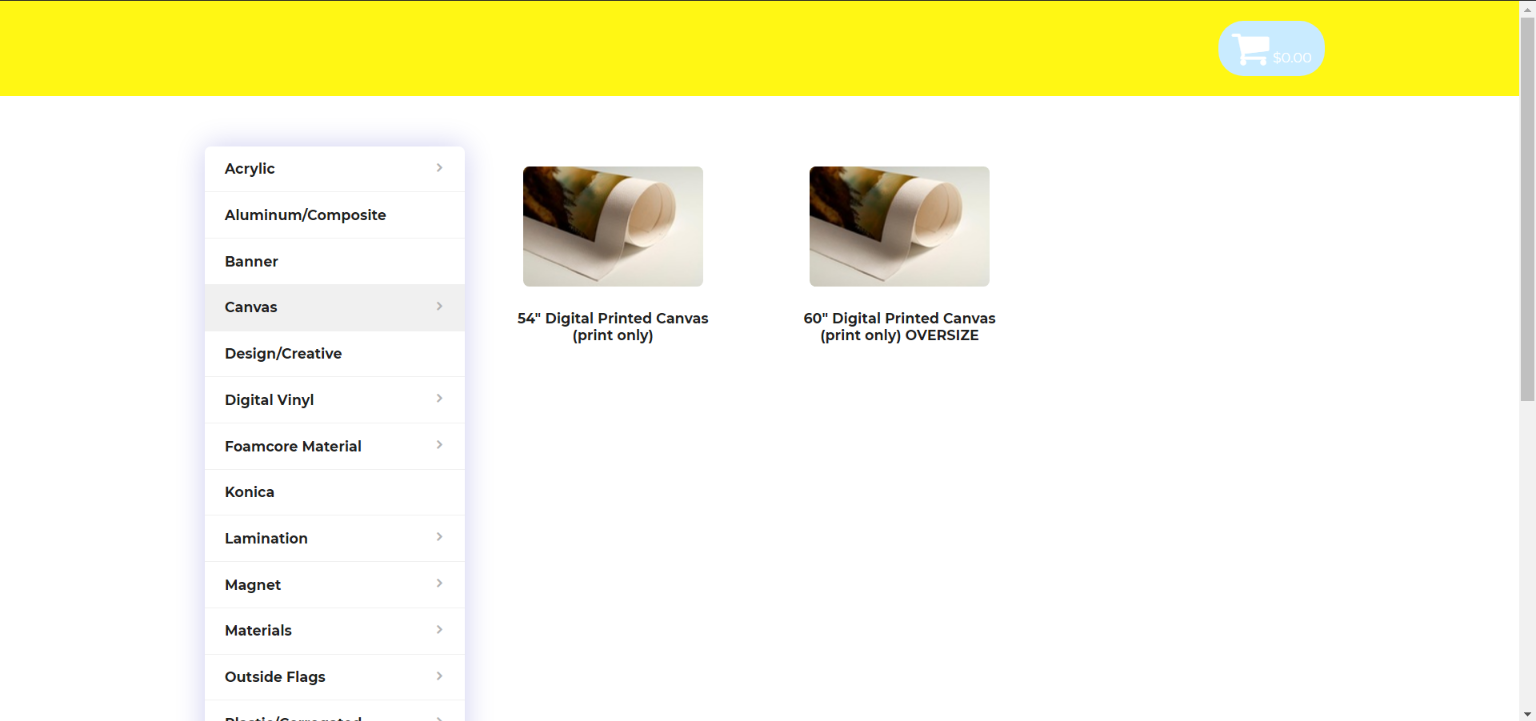This screenshot has height=721, width=1536.
Task: Select the Digital Vinyl category
Action: [335, 400]
